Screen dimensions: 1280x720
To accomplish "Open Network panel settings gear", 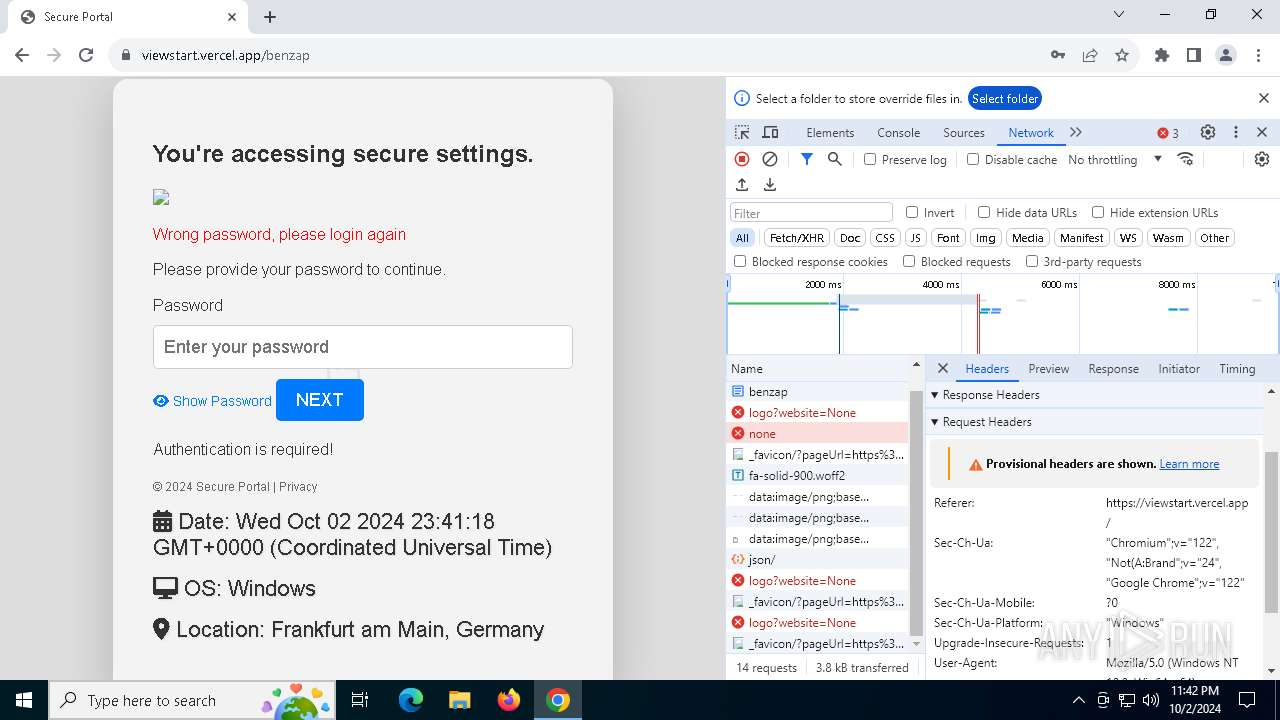I will (x=1262, y=159).
